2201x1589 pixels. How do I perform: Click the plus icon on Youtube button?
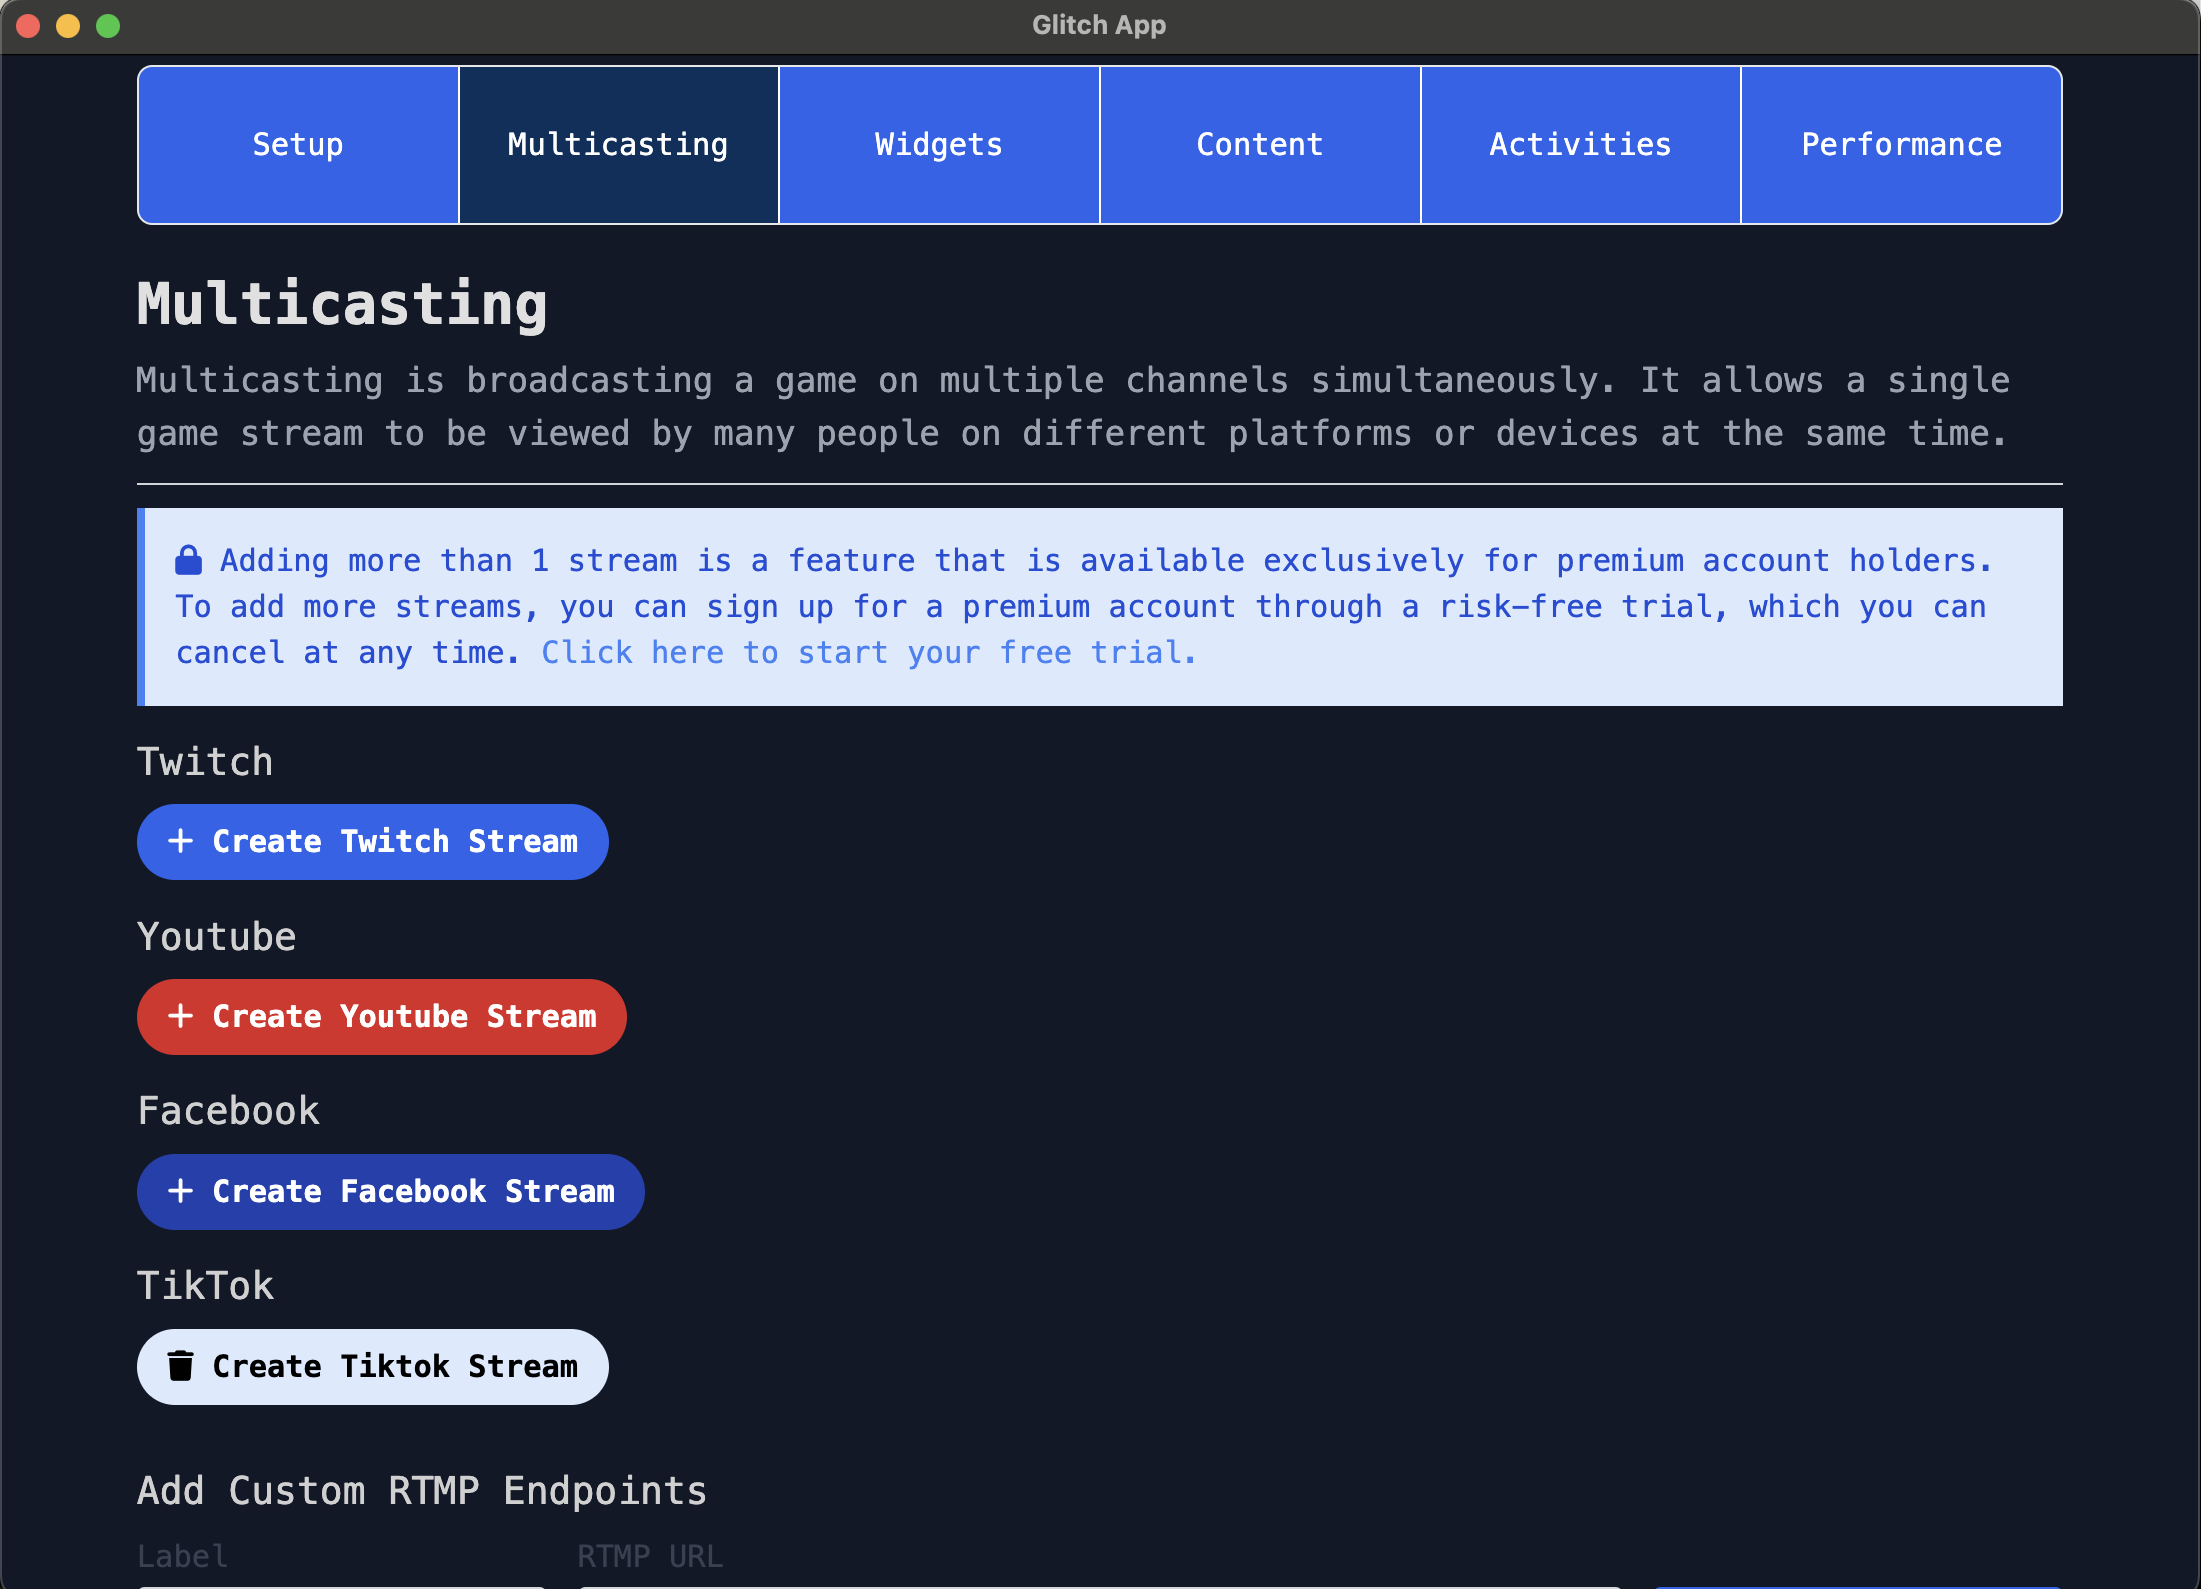click(x=180, y=1016)
